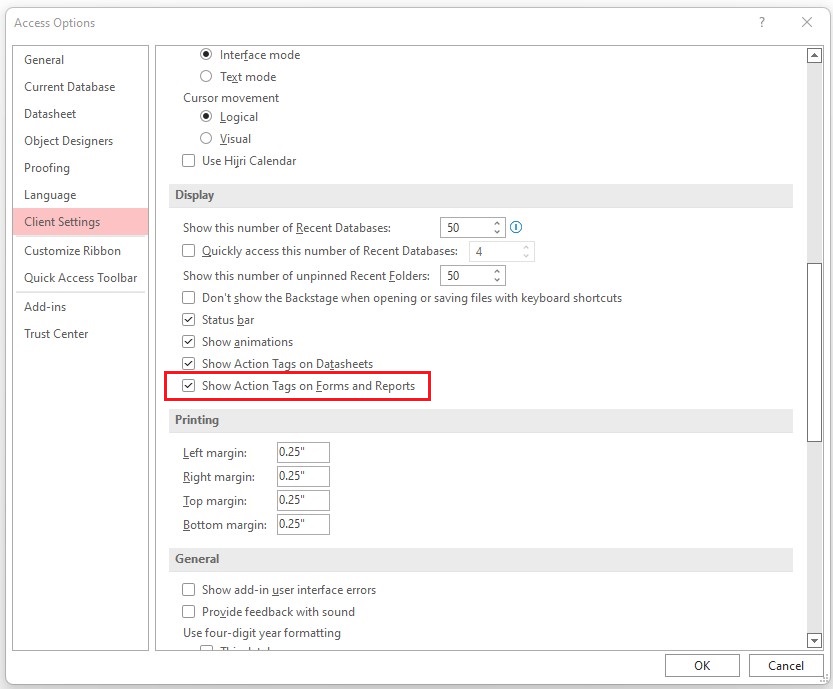Viewport: 833px width, 689px height.
Task: Enable hiding the Backstage with keyboard shortcuts
Action: (x=187, y=298)
